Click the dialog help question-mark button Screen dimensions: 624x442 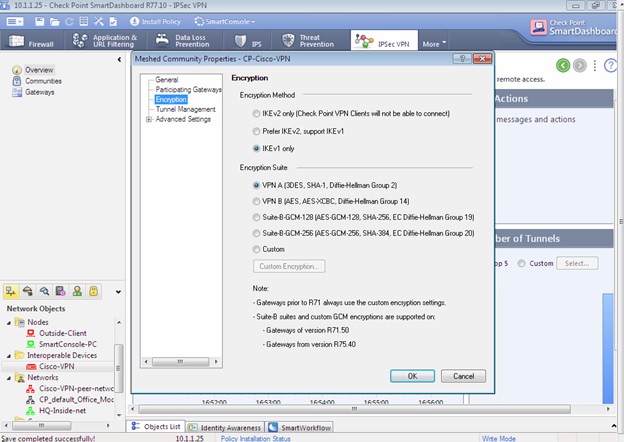coord(462,58)
